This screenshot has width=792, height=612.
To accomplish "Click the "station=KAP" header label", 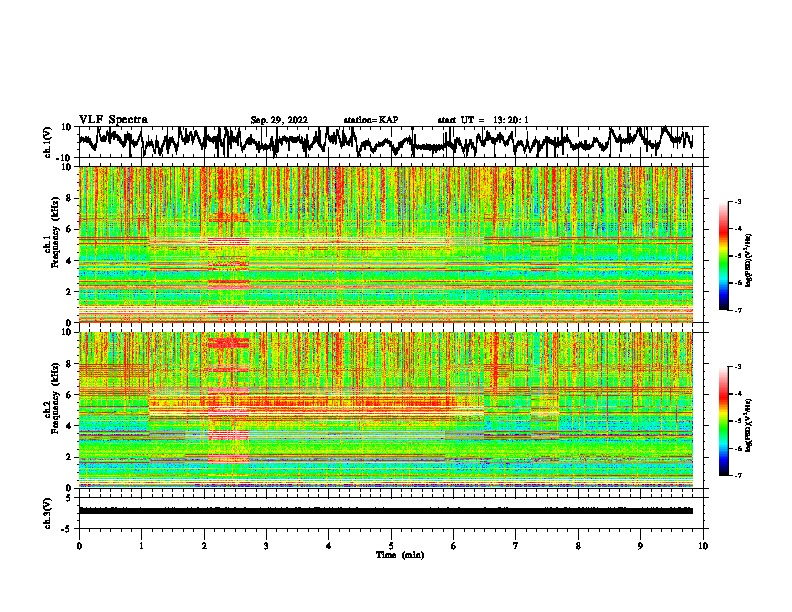I will point(371,120).
